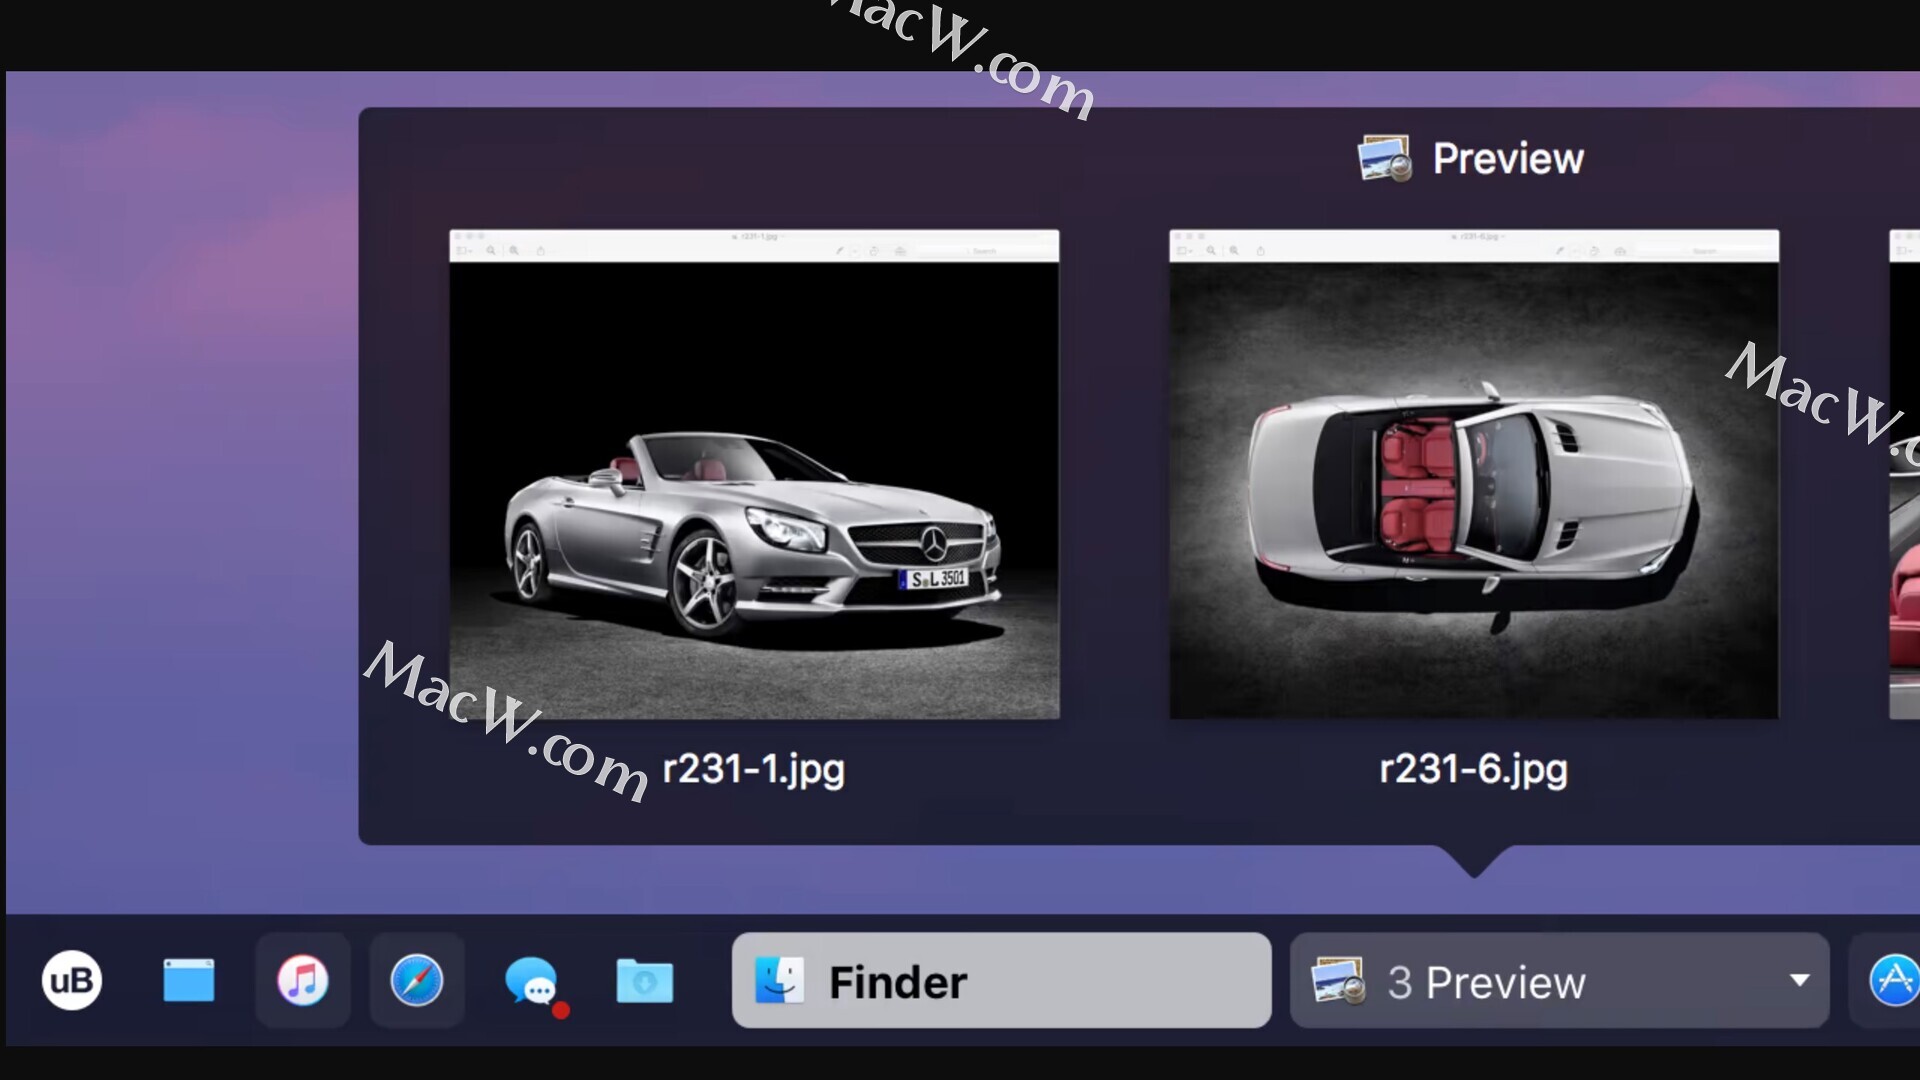Click the blue desktop window icon
This screenshot has height=1080, width=1920.
(189, 980)
